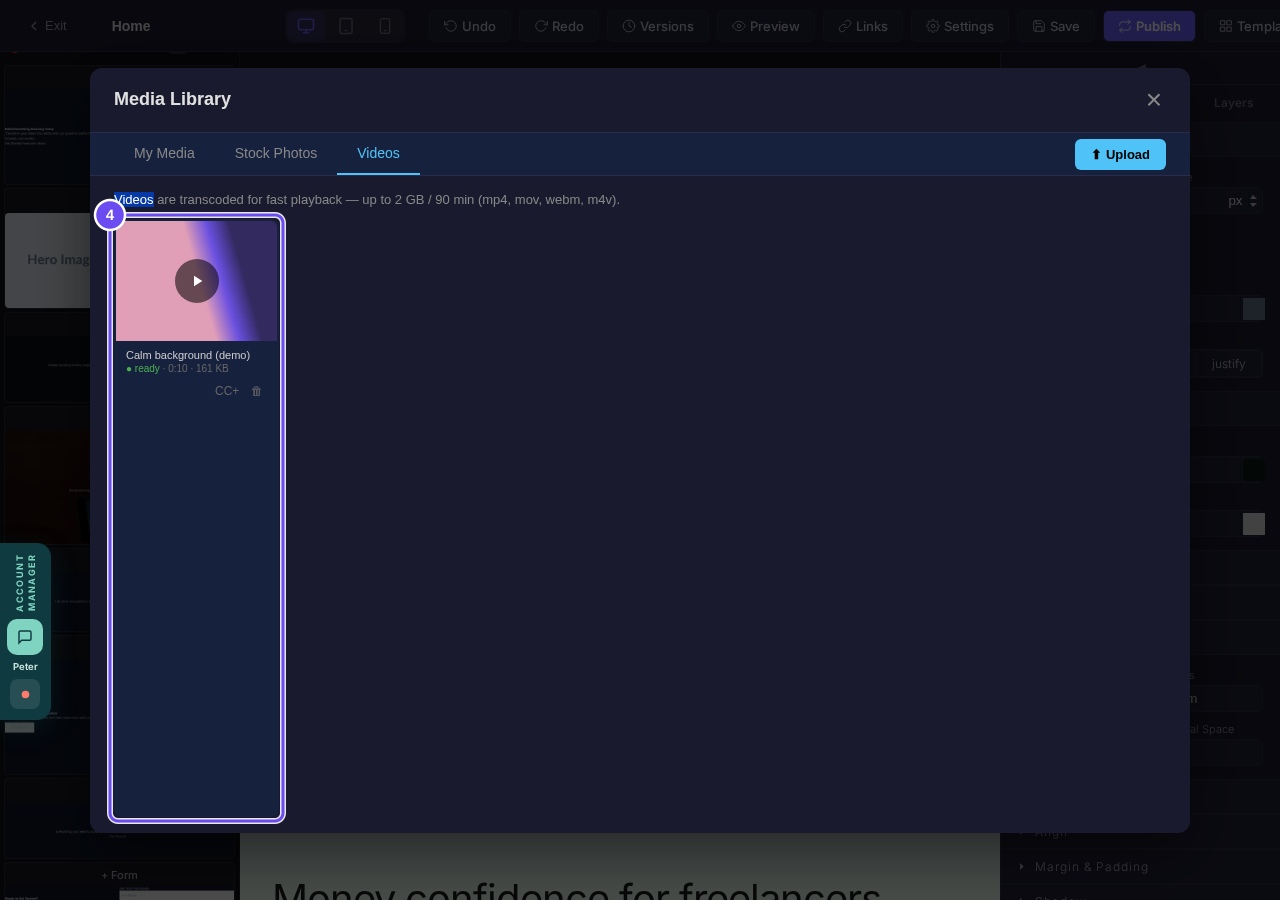Click the "Home" page title
1280x900 pixels.
131,26
